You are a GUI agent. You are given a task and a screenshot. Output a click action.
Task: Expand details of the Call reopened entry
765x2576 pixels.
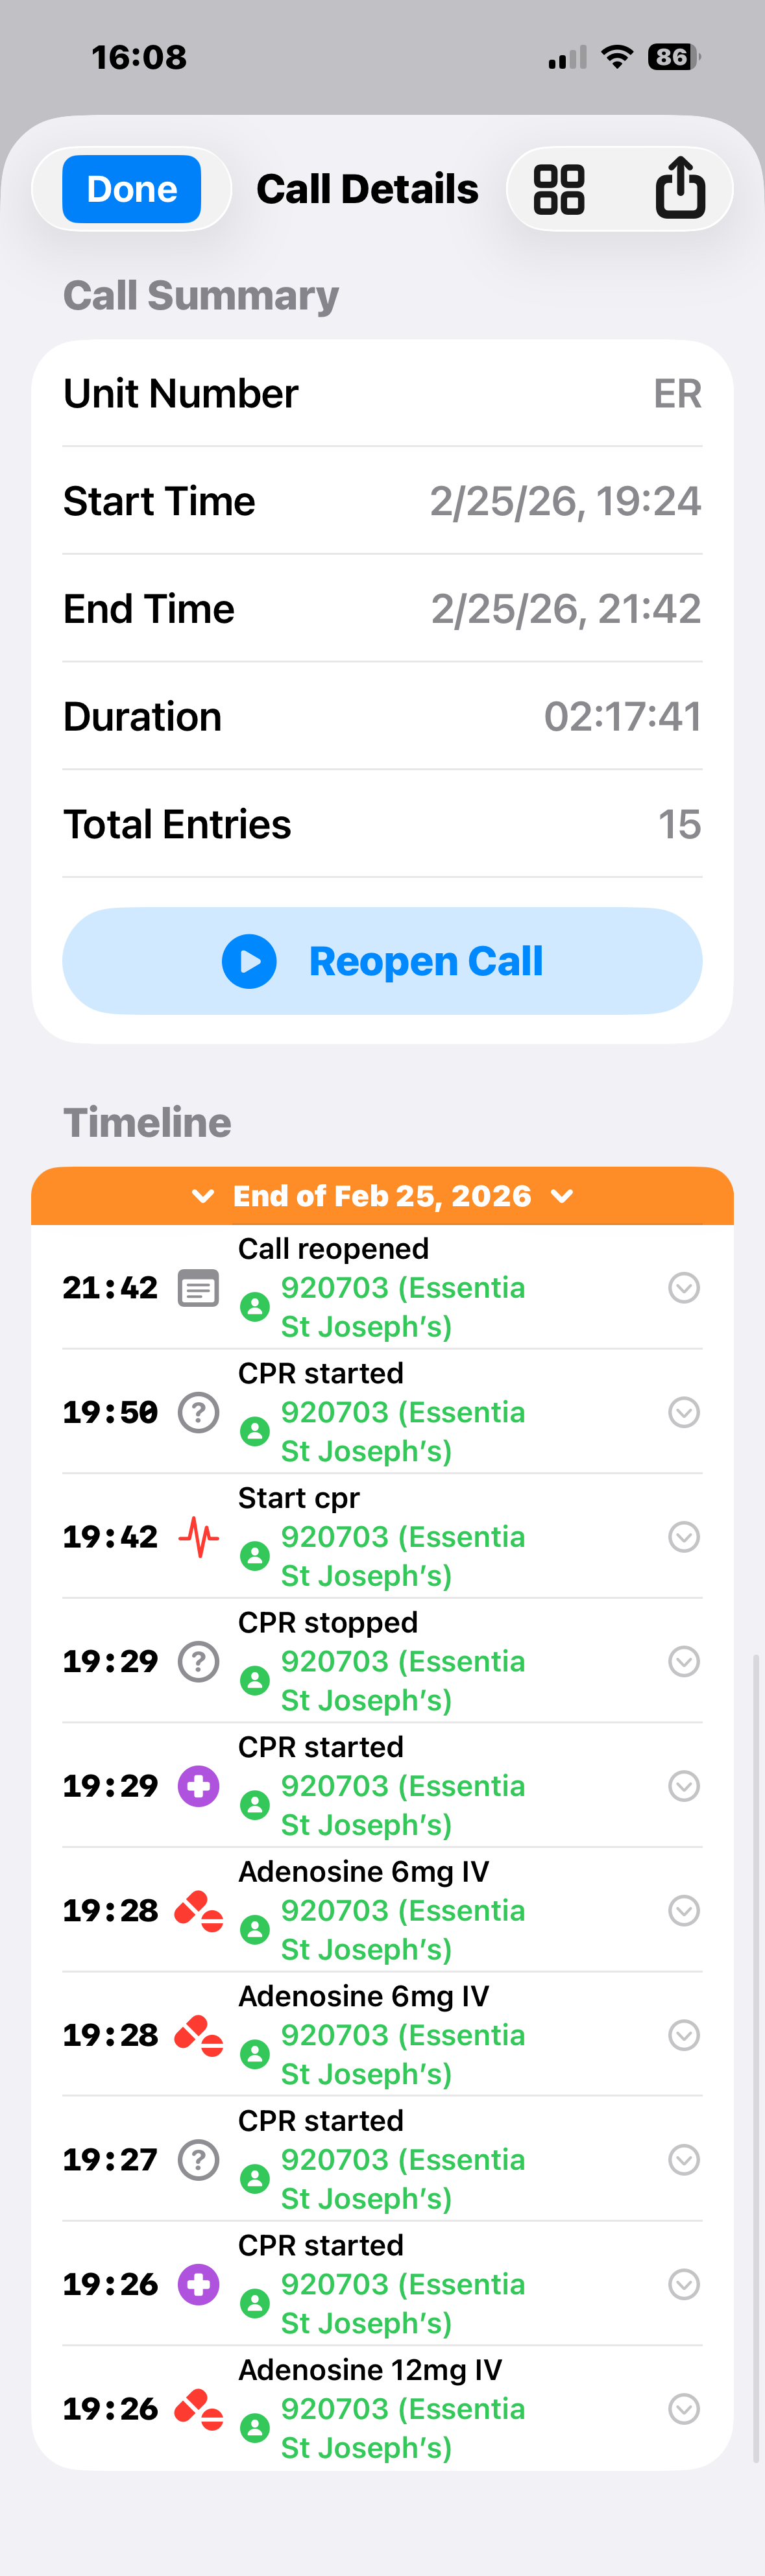click(684, 1288)
